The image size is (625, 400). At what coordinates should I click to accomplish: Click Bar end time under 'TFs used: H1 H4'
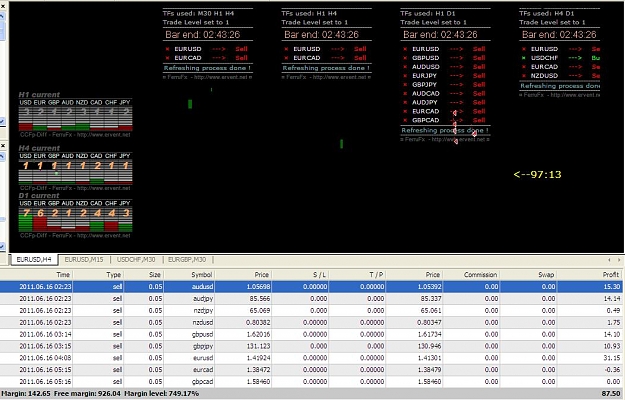321,35
